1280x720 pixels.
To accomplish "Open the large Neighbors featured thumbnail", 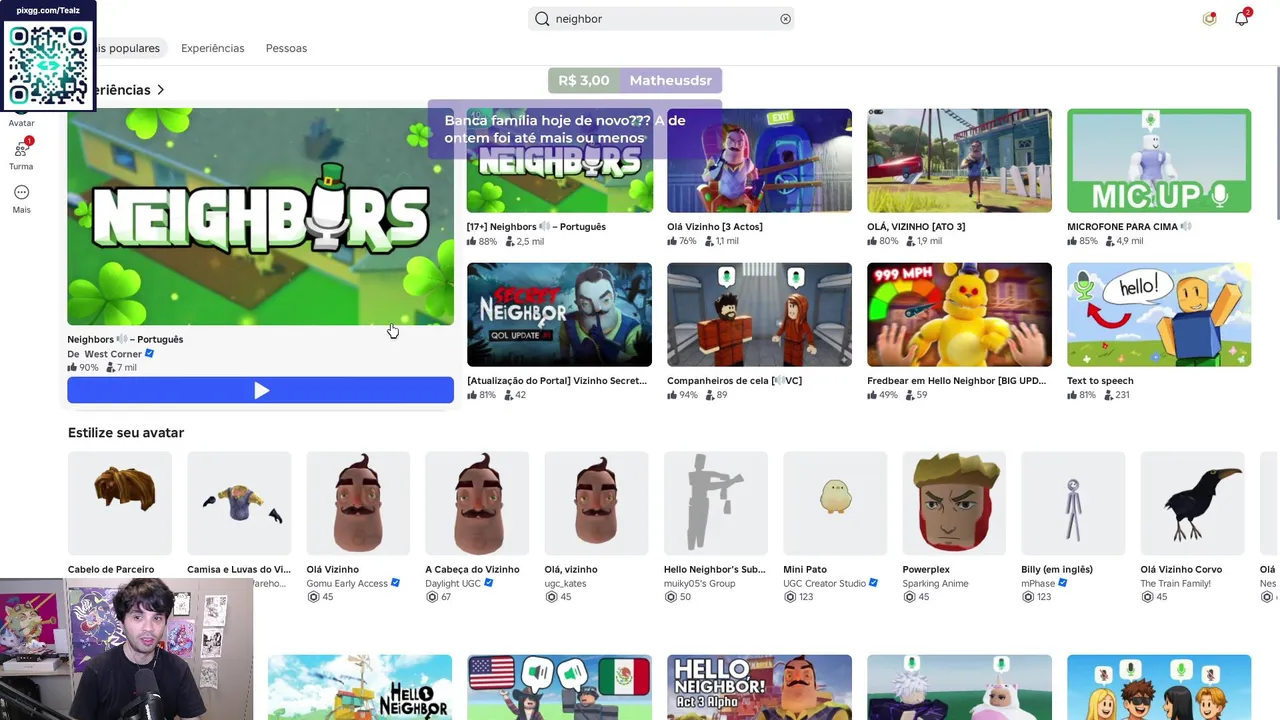I will 260,217.
